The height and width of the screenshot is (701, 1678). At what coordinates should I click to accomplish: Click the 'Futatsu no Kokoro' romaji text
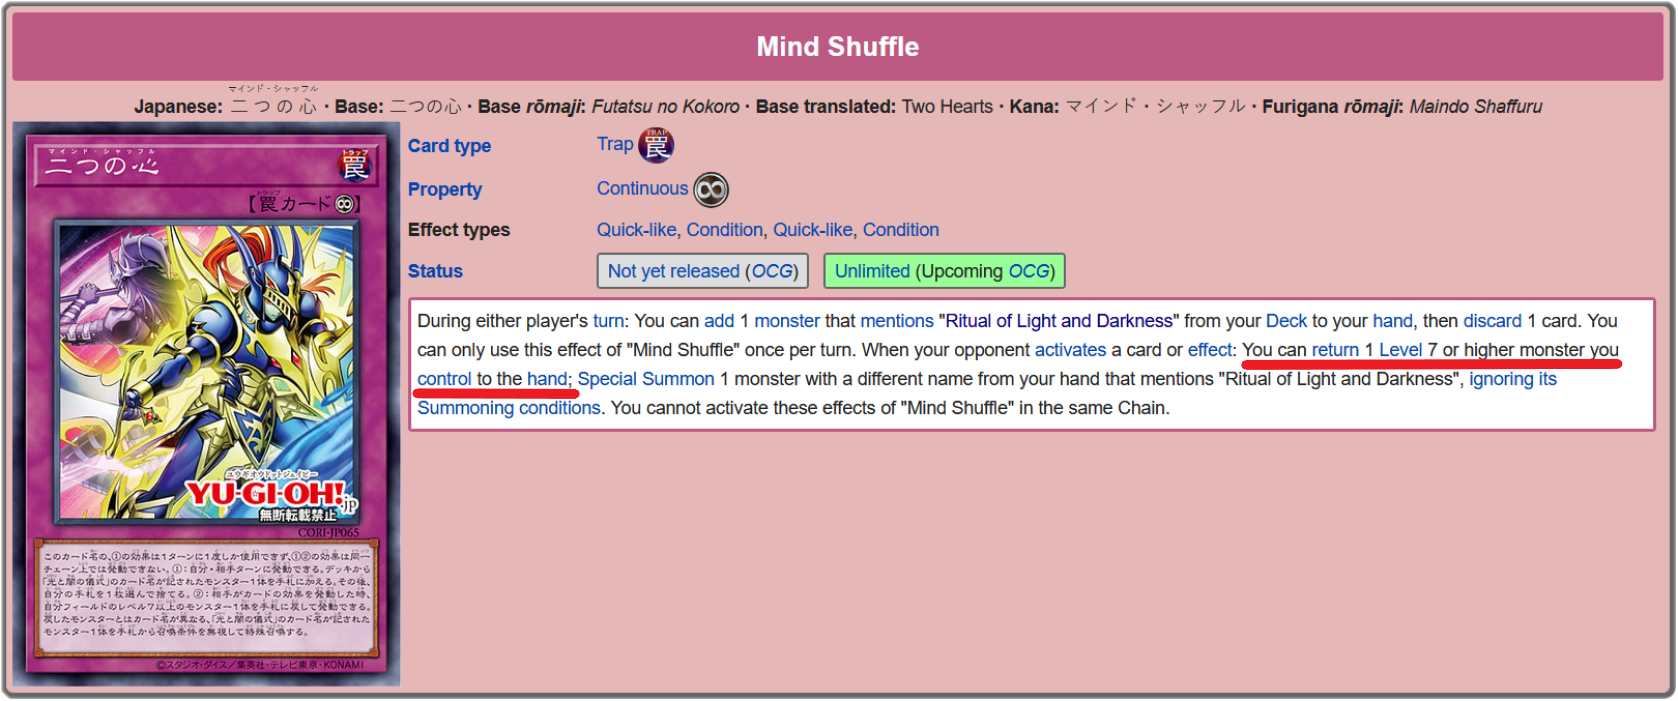click(666, 107)
